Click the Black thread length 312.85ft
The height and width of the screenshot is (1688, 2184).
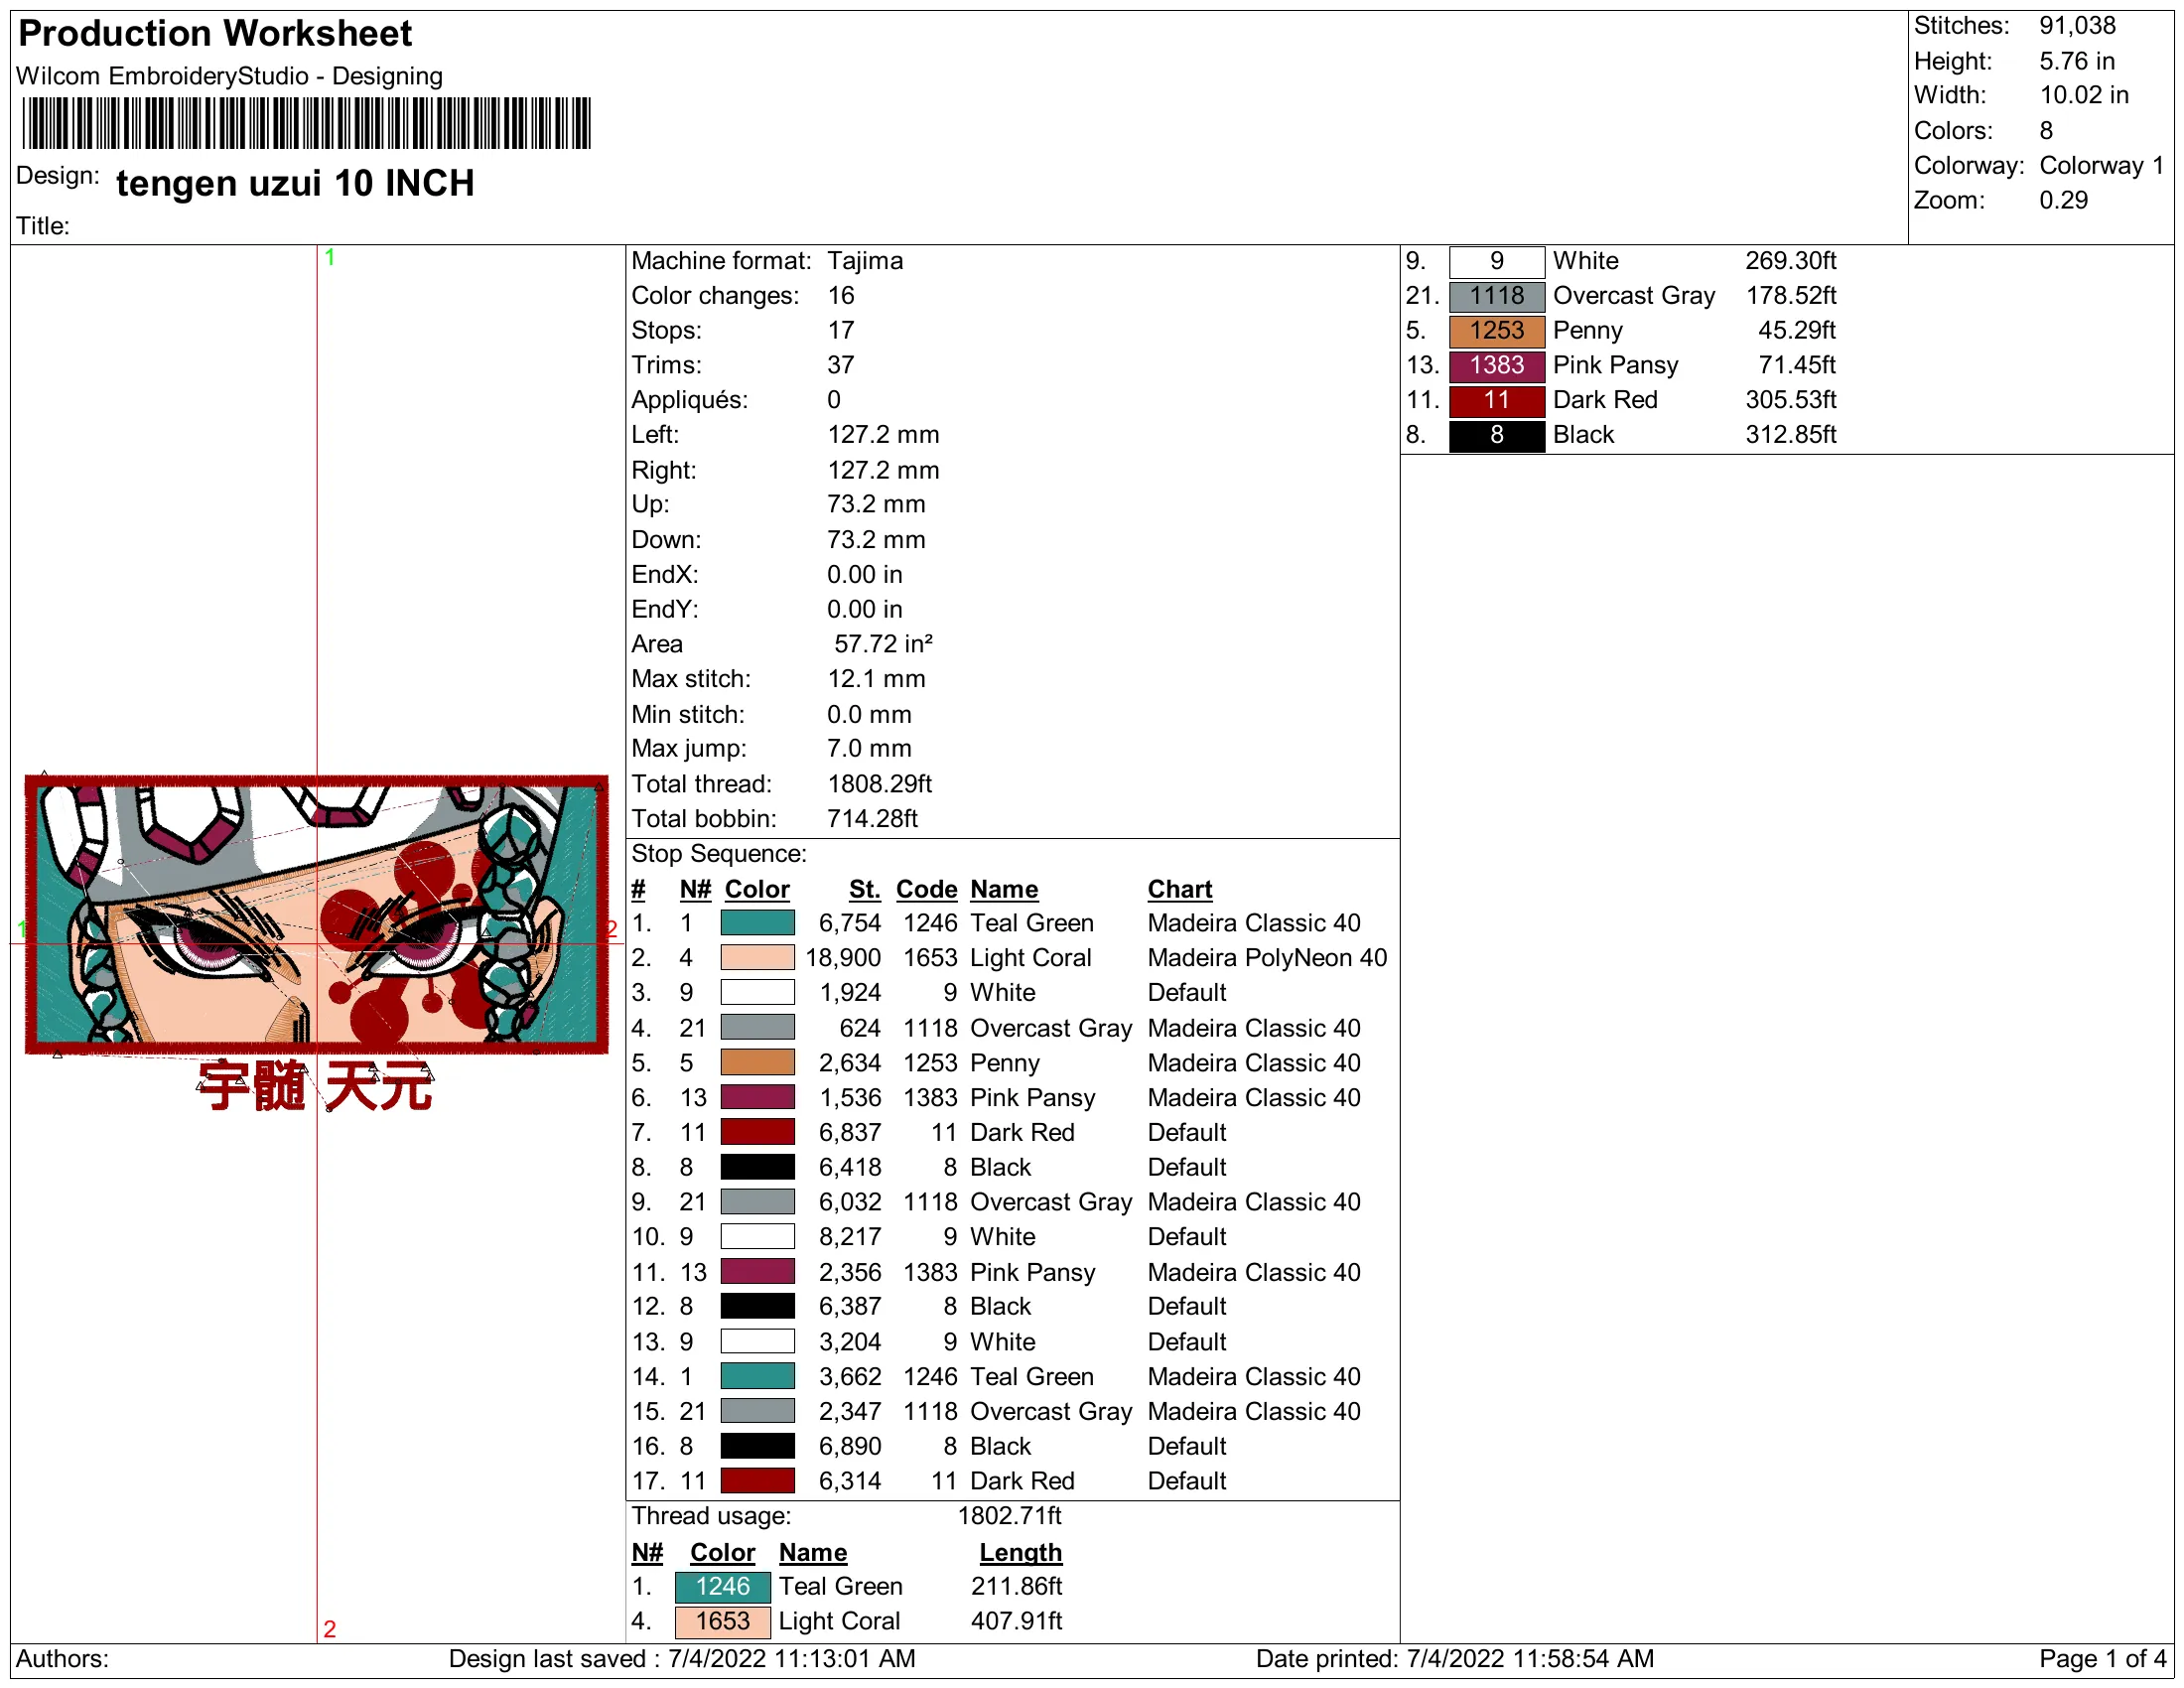click(1791, 435)
